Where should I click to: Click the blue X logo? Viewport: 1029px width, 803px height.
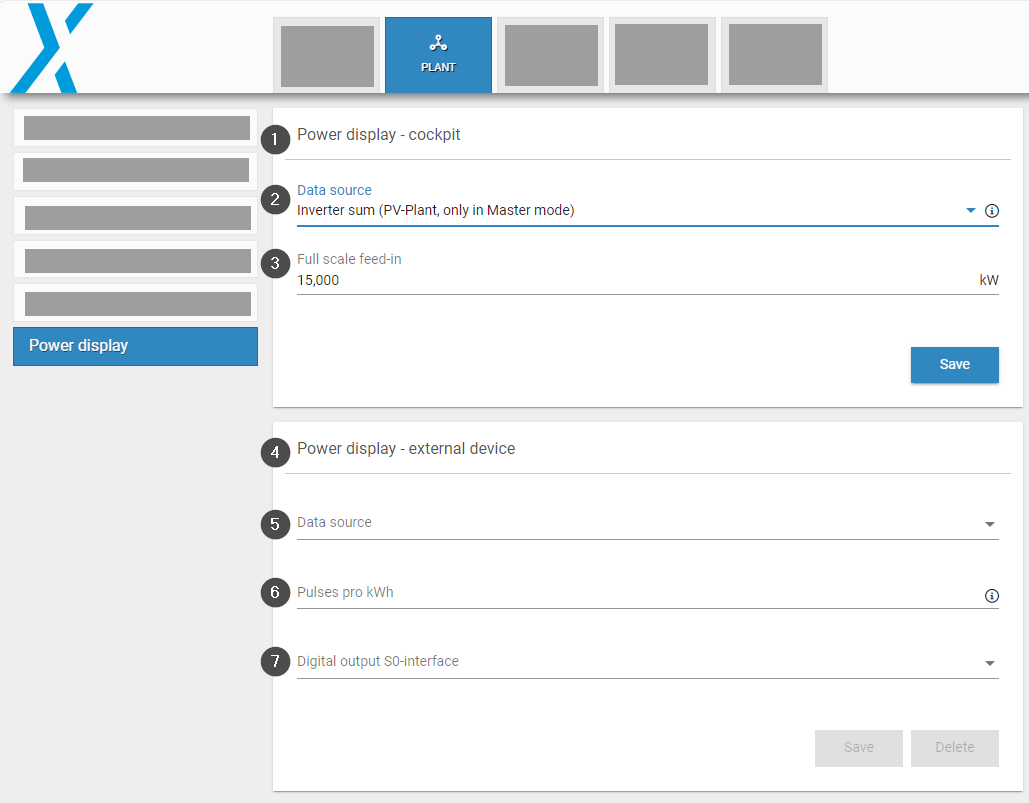[x=52, y=47]
